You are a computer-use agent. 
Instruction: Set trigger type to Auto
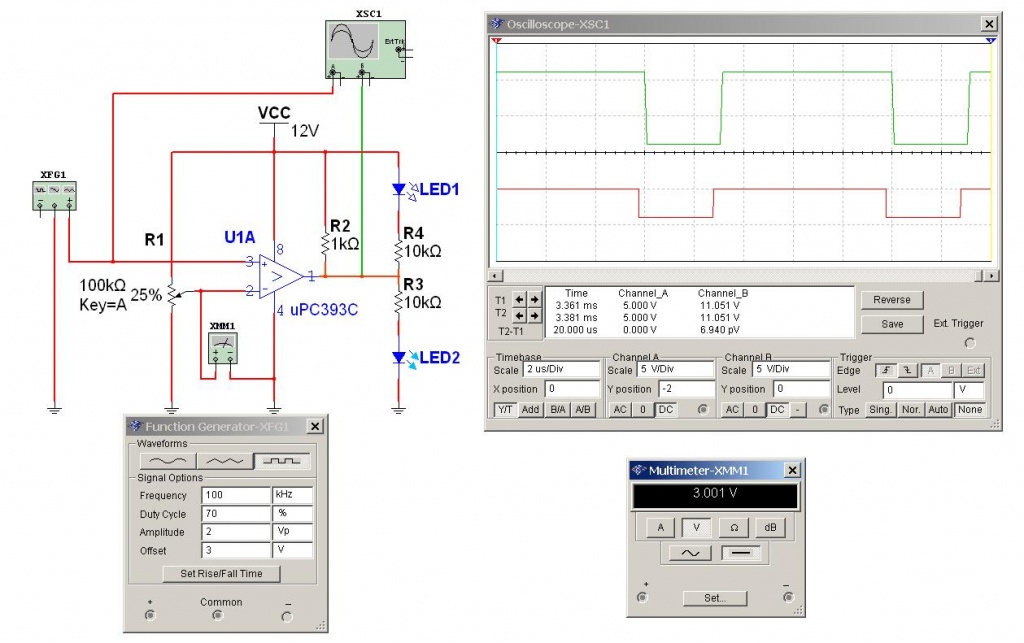938,410
